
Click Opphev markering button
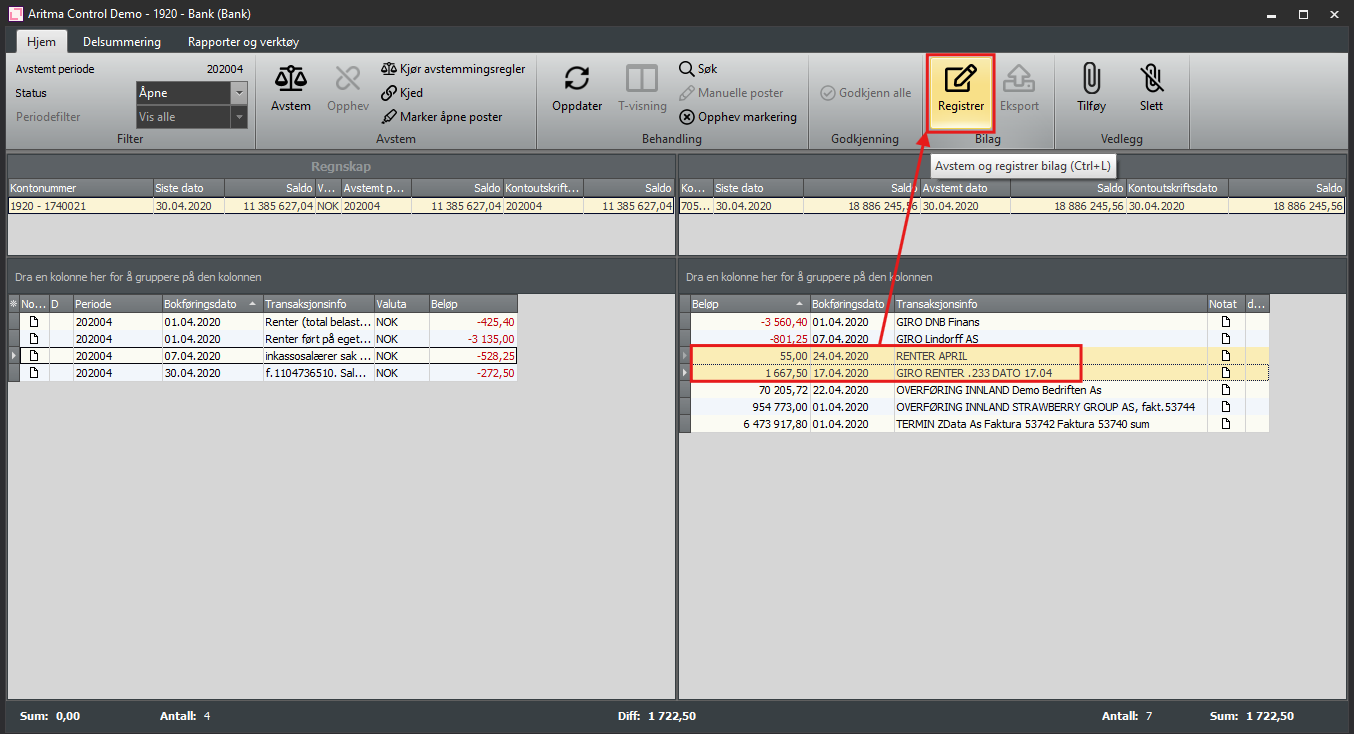(738, 117)
